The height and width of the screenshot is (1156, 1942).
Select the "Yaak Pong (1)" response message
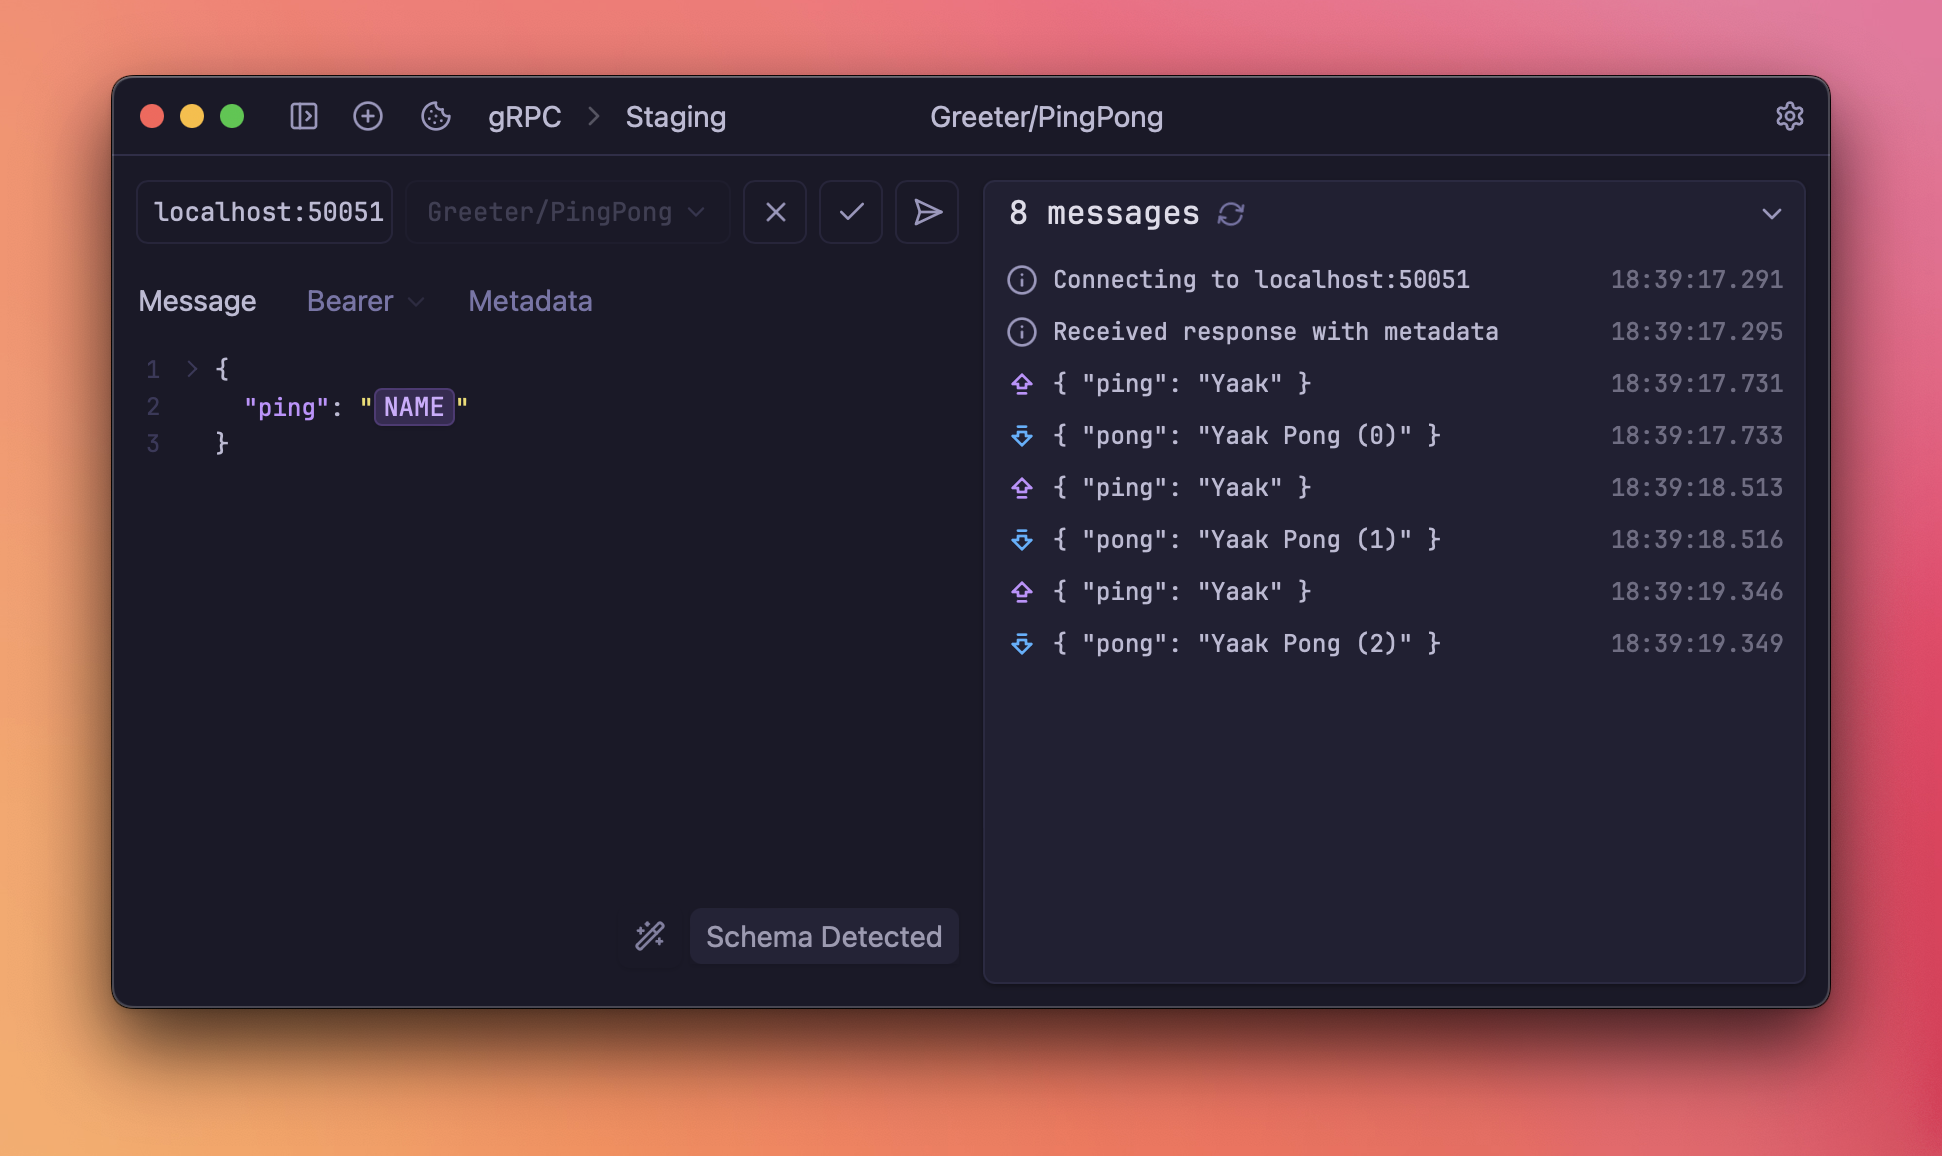click(1246, 540)
